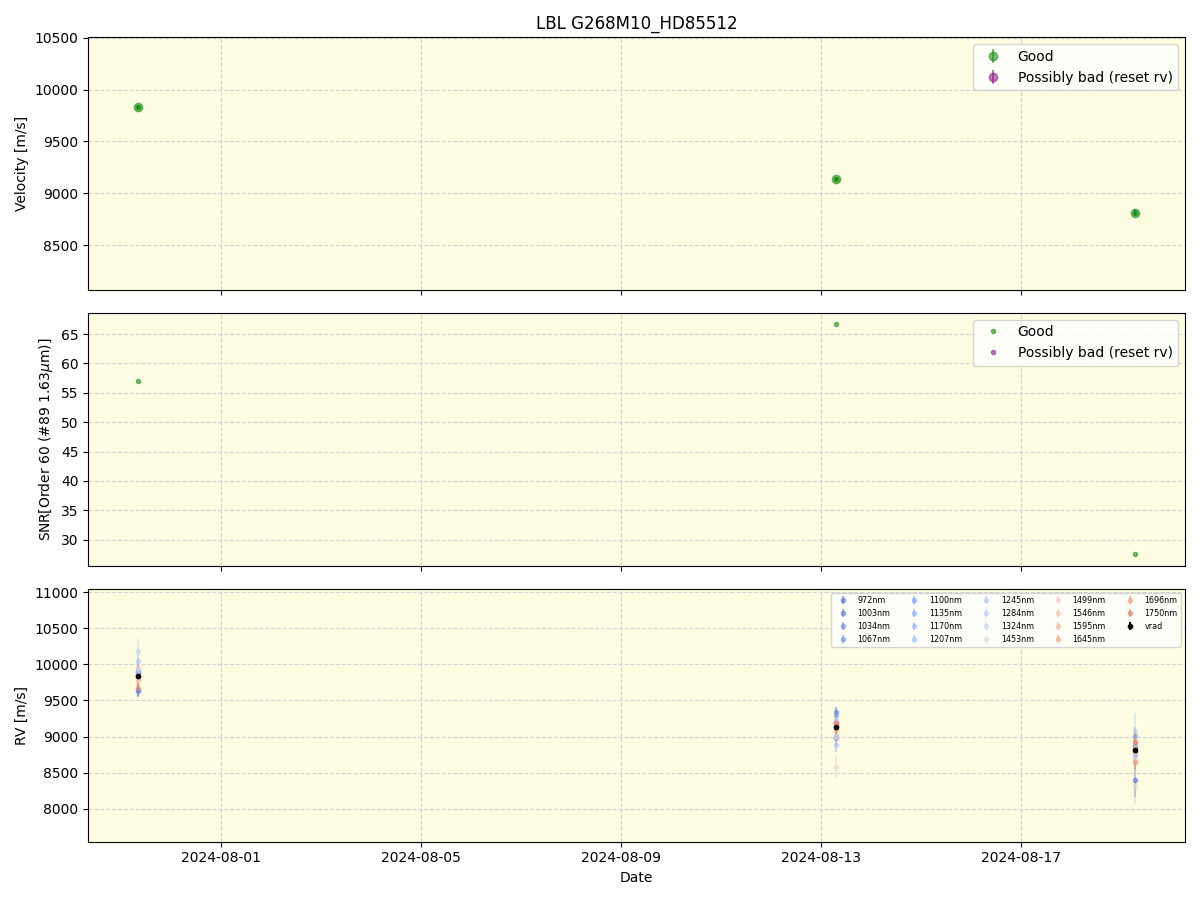Click the SNR data point near 57
The width and height of the screenshot is (1200, 900).
[138, 381]
